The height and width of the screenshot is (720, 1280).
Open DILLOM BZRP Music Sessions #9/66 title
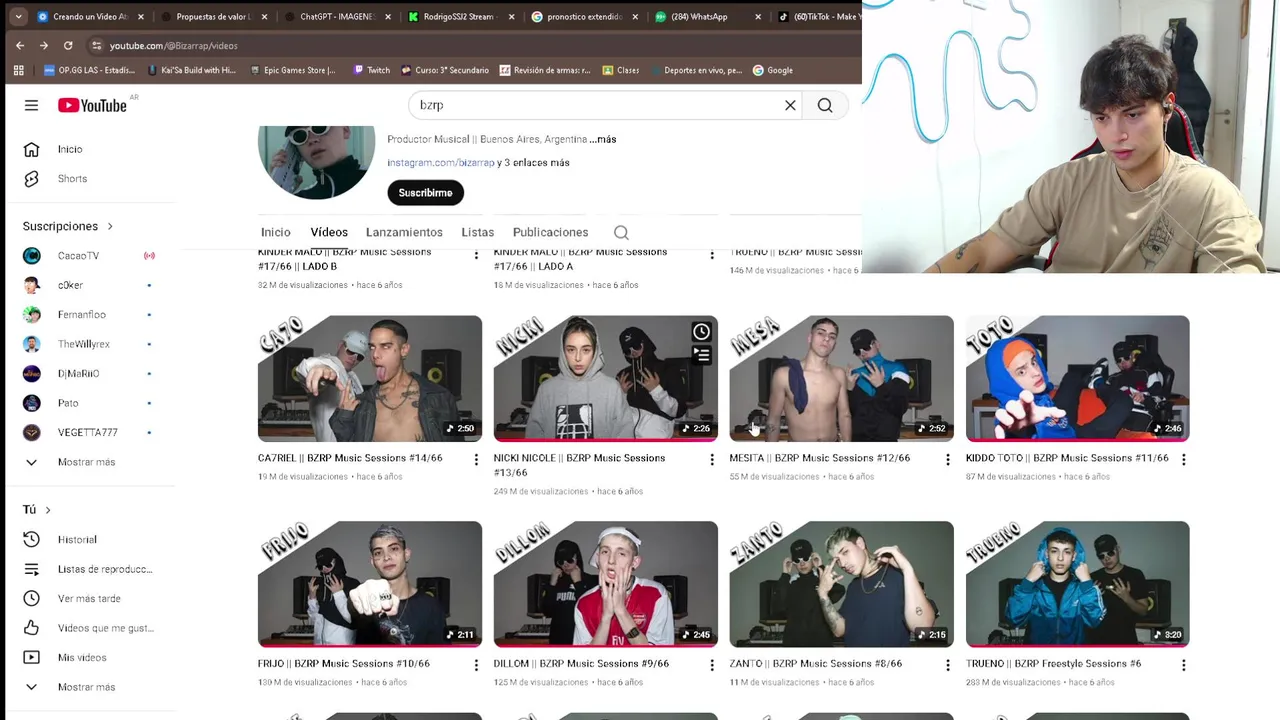click(x=581, y=664)
